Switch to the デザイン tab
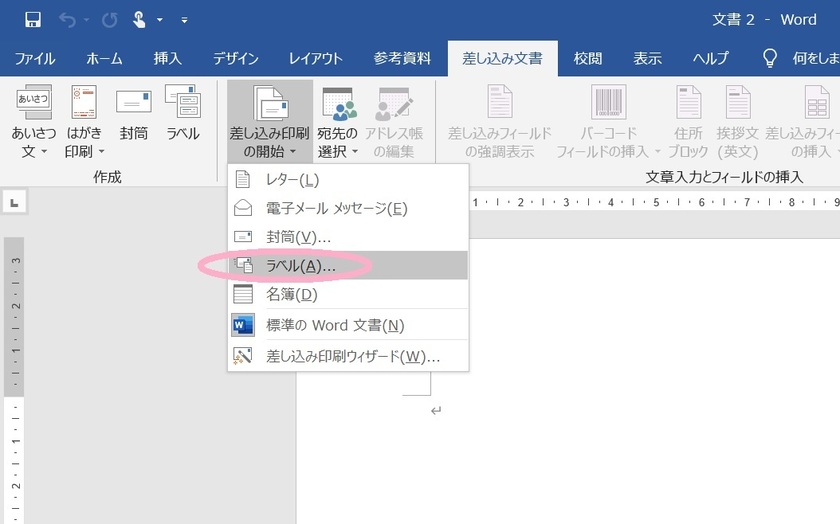Screen dimensions: 840x524 click(236, 58)
